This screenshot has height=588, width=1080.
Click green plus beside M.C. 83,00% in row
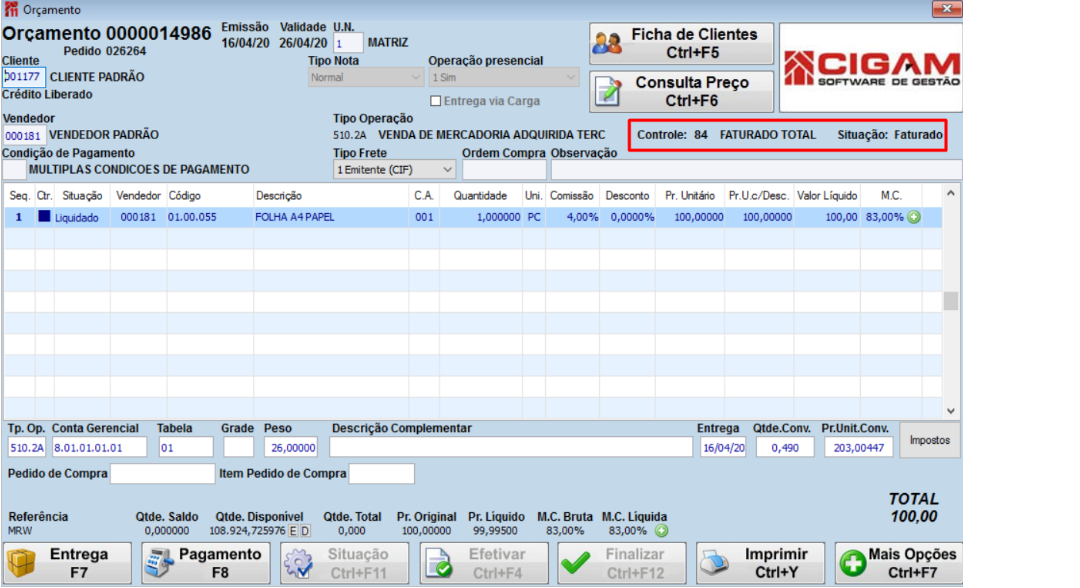914,217
